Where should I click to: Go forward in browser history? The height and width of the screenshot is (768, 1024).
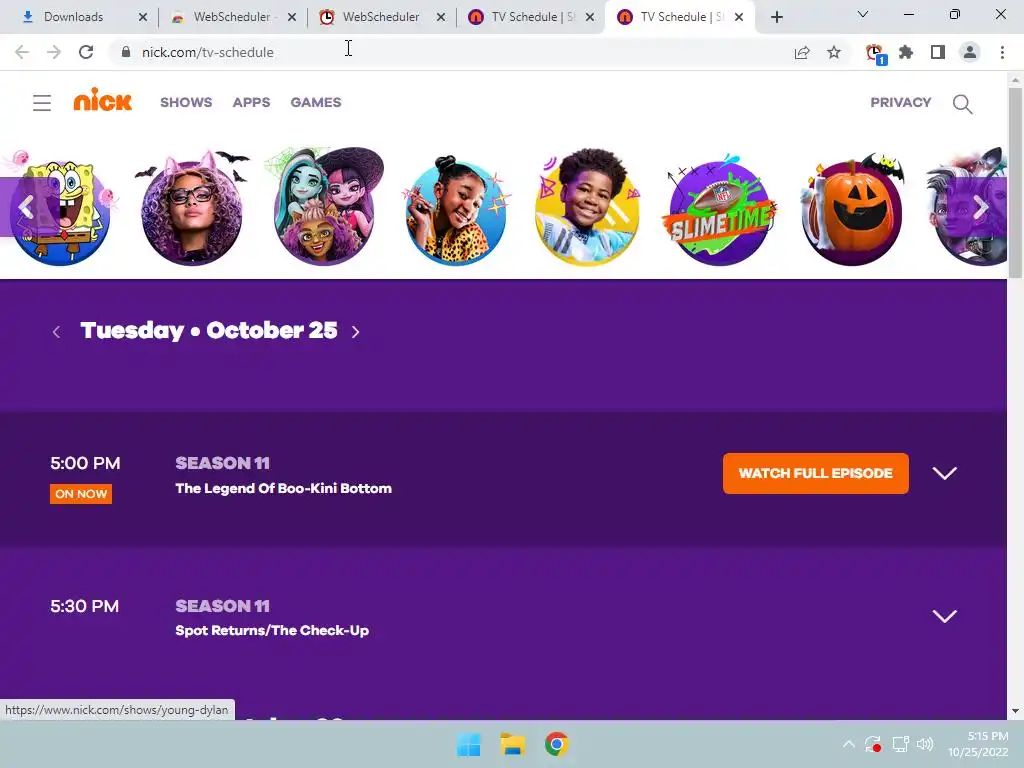54,52
